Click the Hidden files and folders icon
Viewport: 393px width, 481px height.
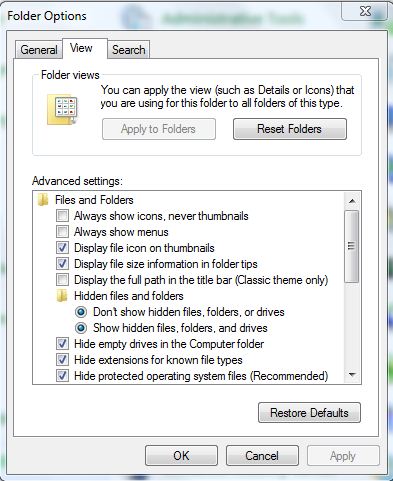(x=62, y=296)
